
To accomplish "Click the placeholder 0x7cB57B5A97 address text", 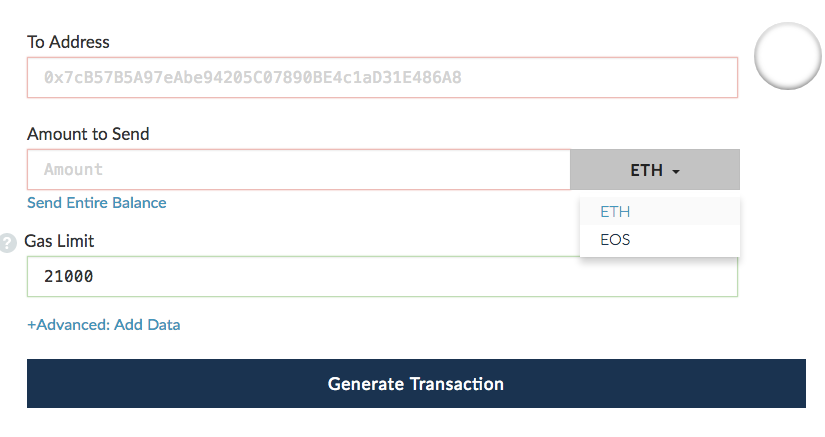I will tap(253, 78).
